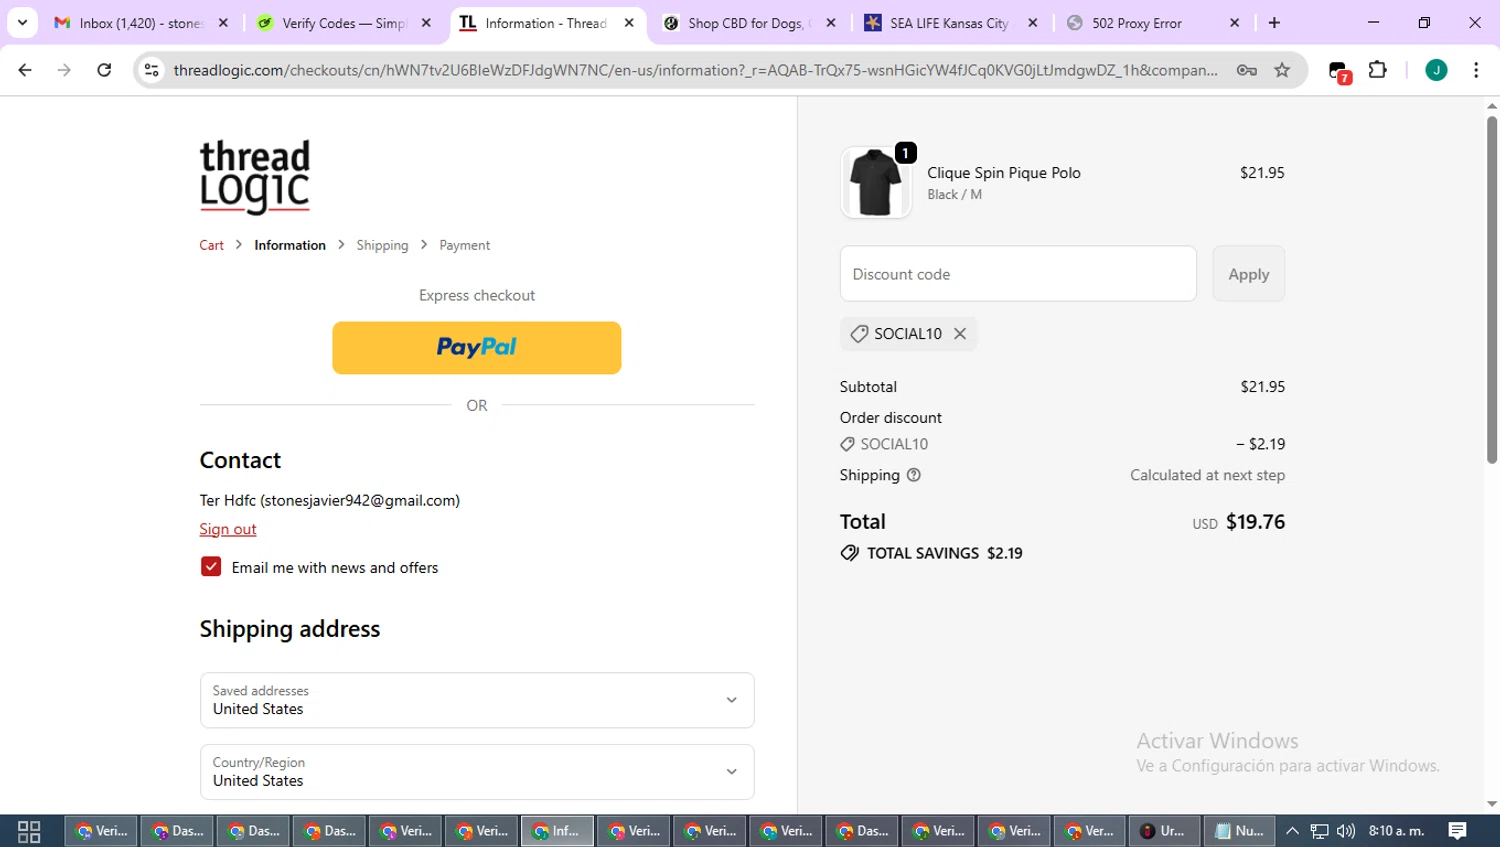Click the page vertical scrollbar thumb

click(1492, 290)
